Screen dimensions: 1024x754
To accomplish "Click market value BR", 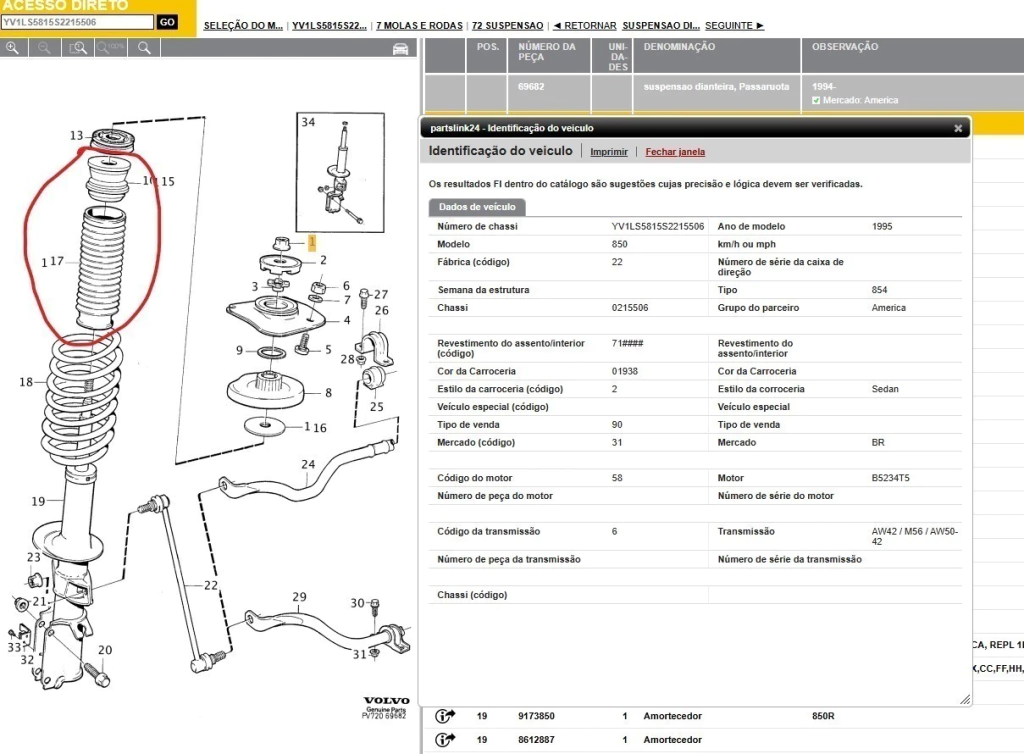I will click(x=878, y=443).
